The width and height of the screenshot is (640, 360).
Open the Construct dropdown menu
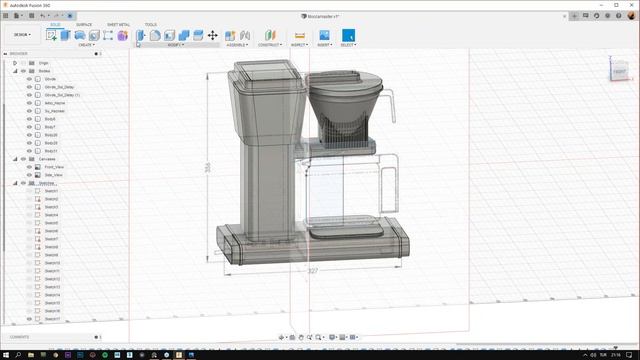click(x=270, y=44)
